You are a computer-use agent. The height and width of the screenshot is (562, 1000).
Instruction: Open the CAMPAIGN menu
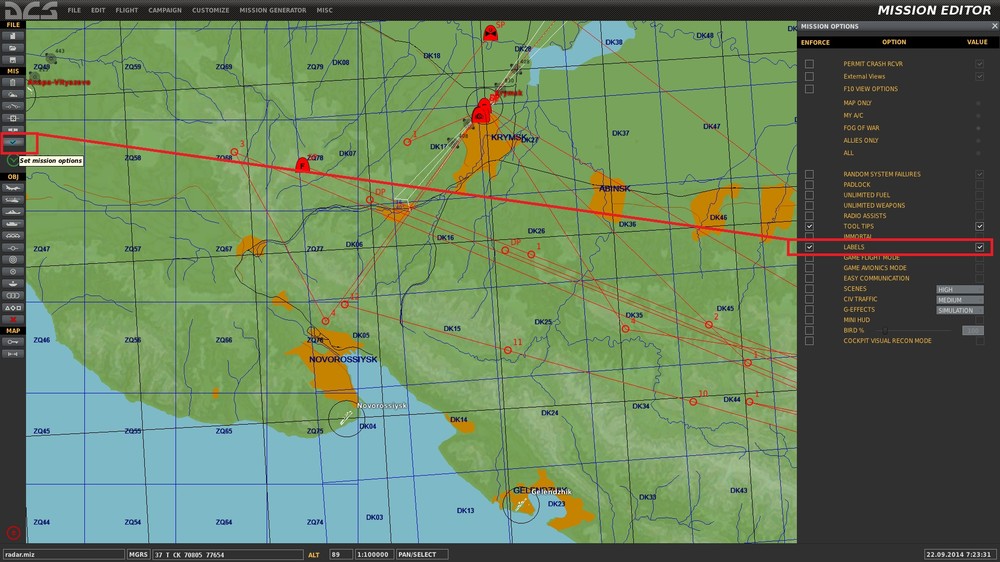(x=165, y=10)
